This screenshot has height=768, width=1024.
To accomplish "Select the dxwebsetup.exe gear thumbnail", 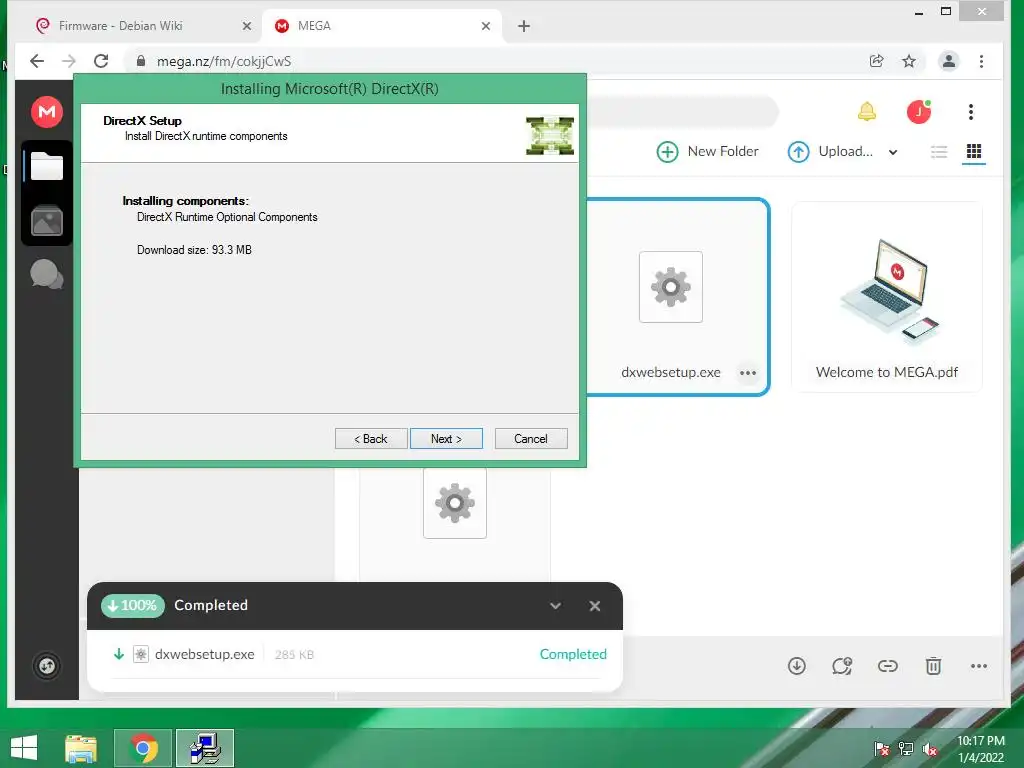I will (x=671, y=287).
